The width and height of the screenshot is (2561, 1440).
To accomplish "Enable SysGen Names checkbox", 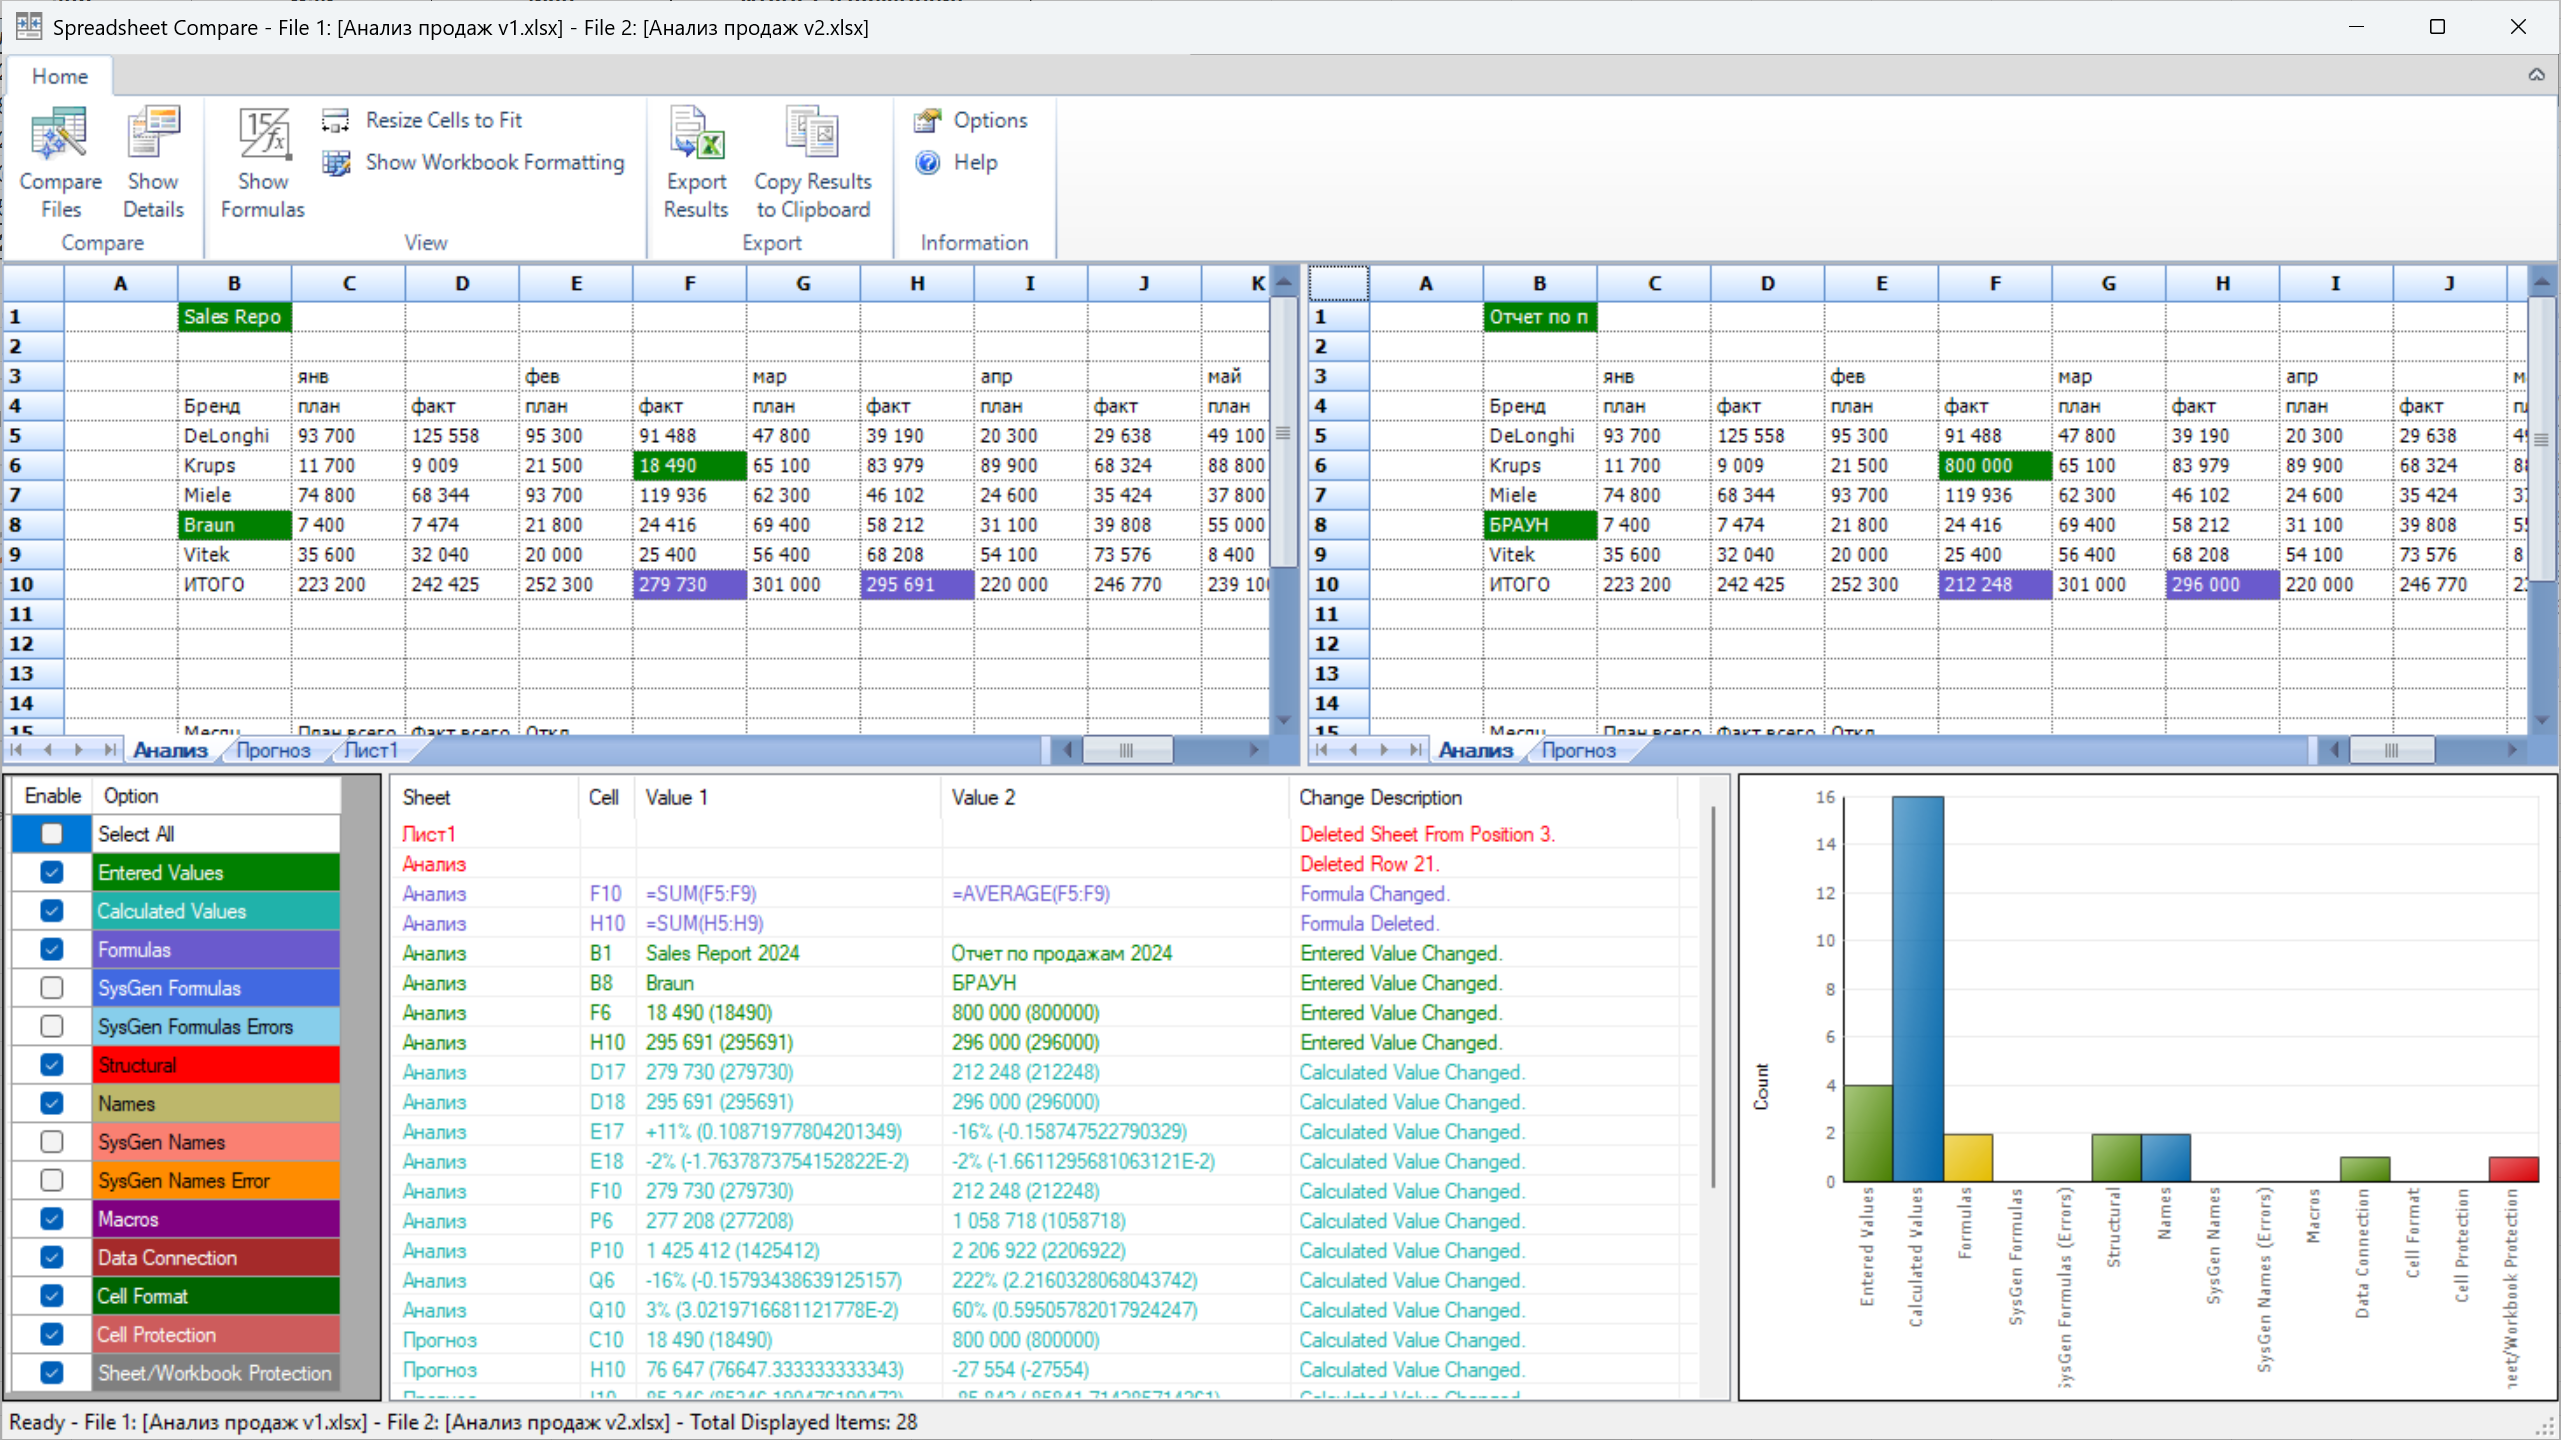I will point(52,1142).
